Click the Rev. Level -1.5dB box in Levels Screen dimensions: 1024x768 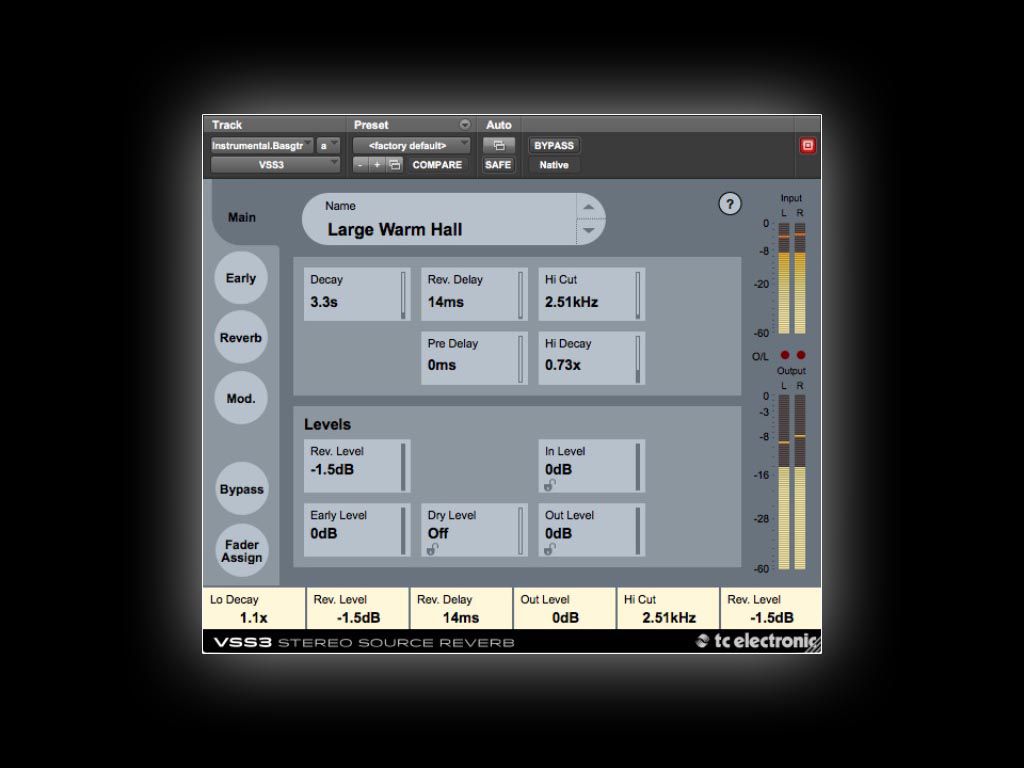coord(357,466)
